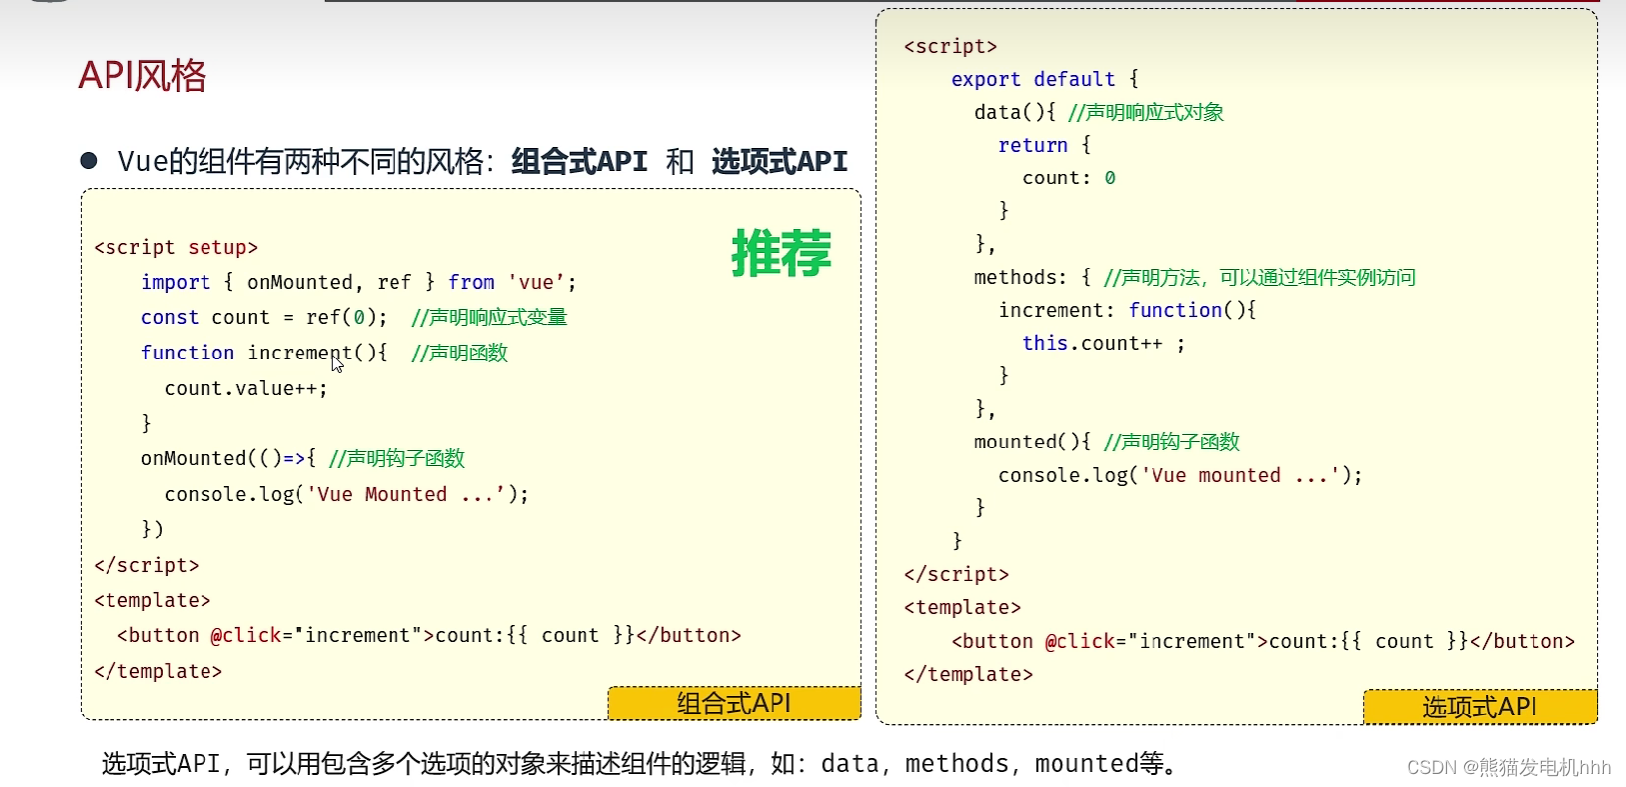Click "function increment(){" in the setup script

pos(264,352)
